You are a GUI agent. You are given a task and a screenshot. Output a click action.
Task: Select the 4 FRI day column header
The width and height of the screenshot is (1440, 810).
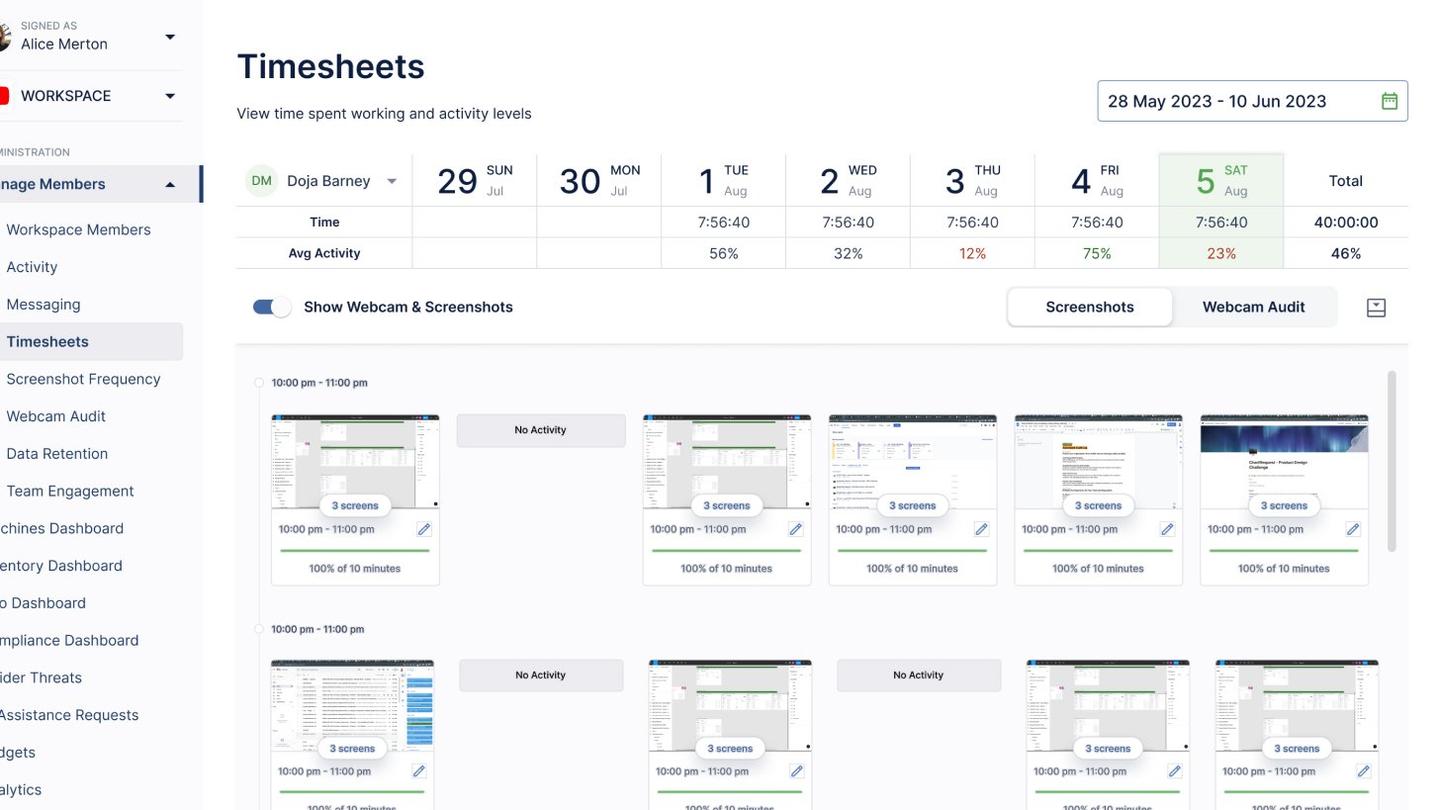(1097, 181)
